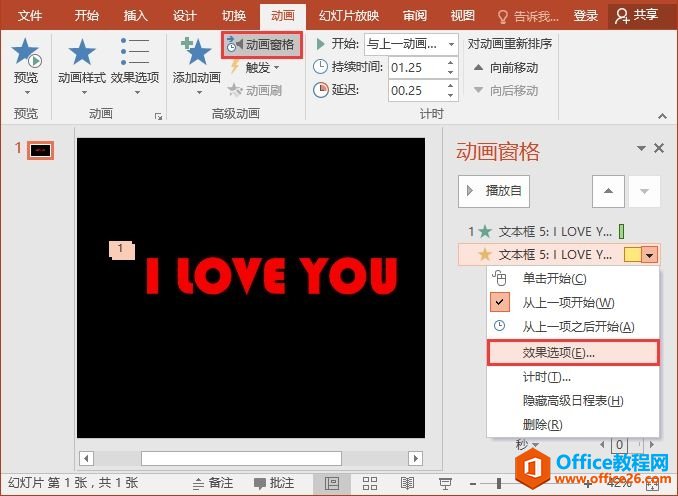Expand the Start timing combo box

(x=451, y=44)
